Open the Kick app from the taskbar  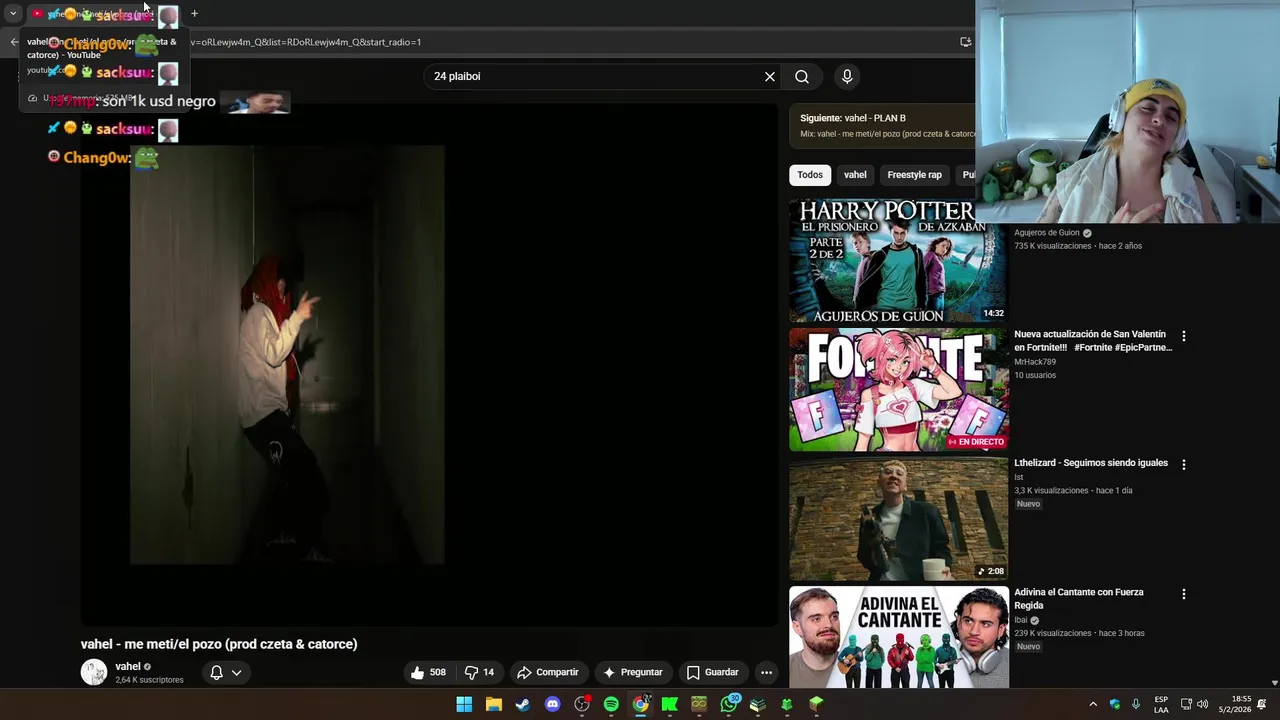(x=670, y=704)
